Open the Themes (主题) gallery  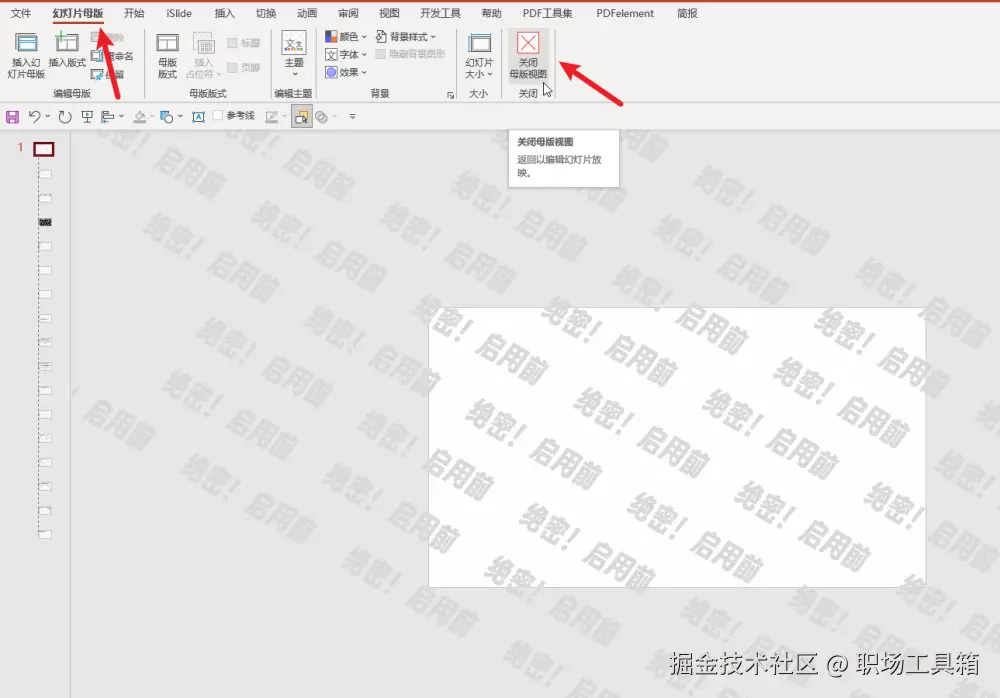(x=294, y=54)
